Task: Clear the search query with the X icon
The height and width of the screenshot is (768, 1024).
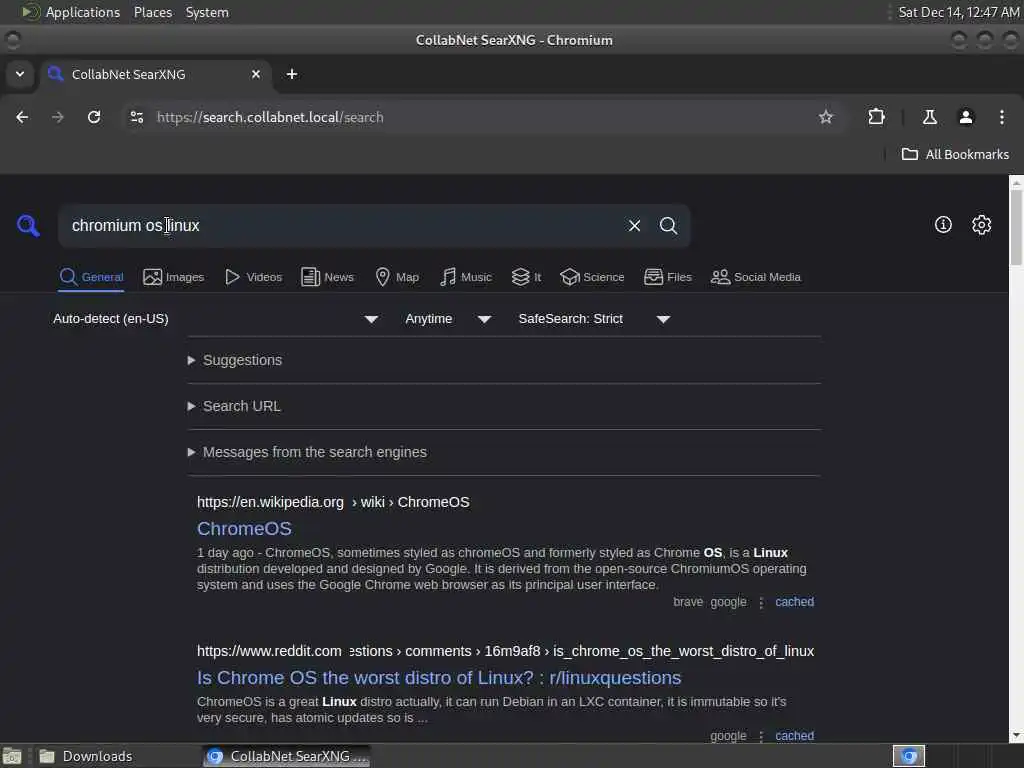Action: (x=634, y=225)
